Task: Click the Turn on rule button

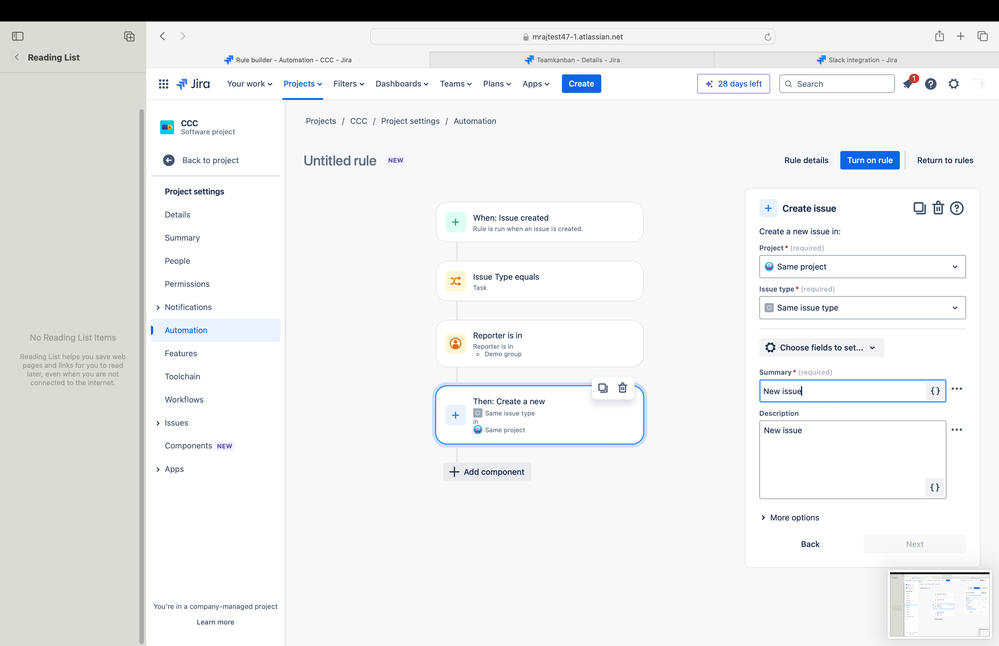Action: [x=870, y=160]
